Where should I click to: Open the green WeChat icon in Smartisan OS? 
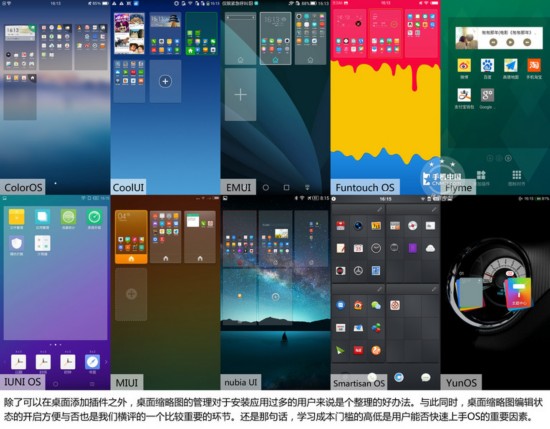pos(376,306)
